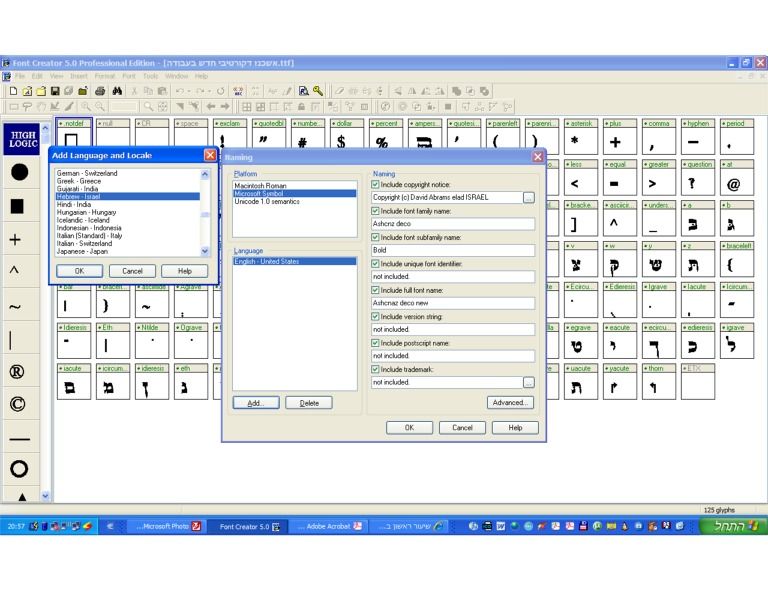Select the 'at' glyph cell

[737, 177]
